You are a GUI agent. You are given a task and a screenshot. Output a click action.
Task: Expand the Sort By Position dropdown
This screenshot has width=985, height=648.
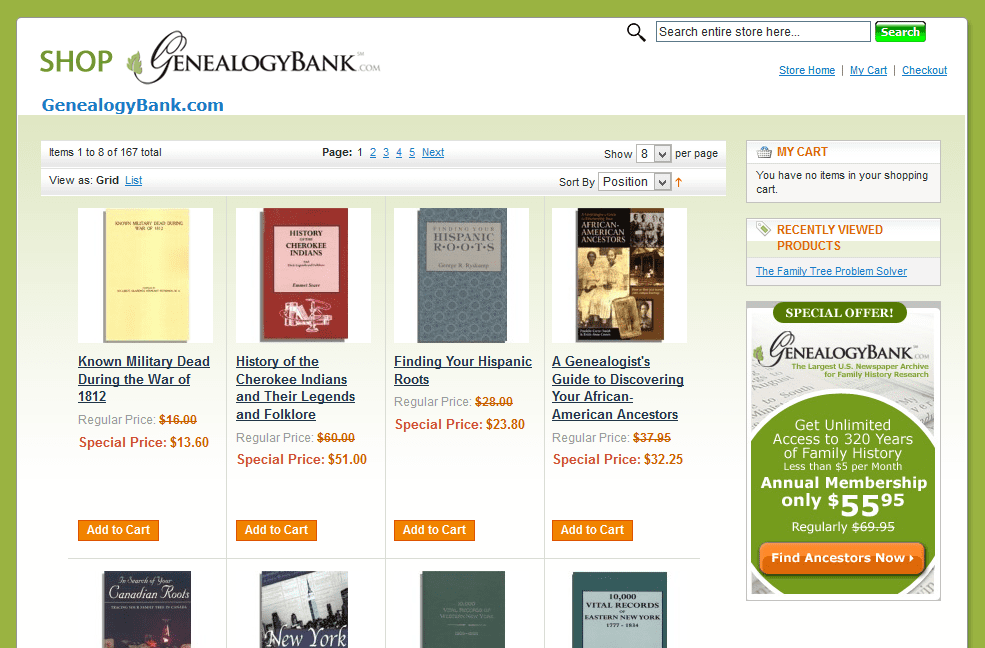pos(634,182)
